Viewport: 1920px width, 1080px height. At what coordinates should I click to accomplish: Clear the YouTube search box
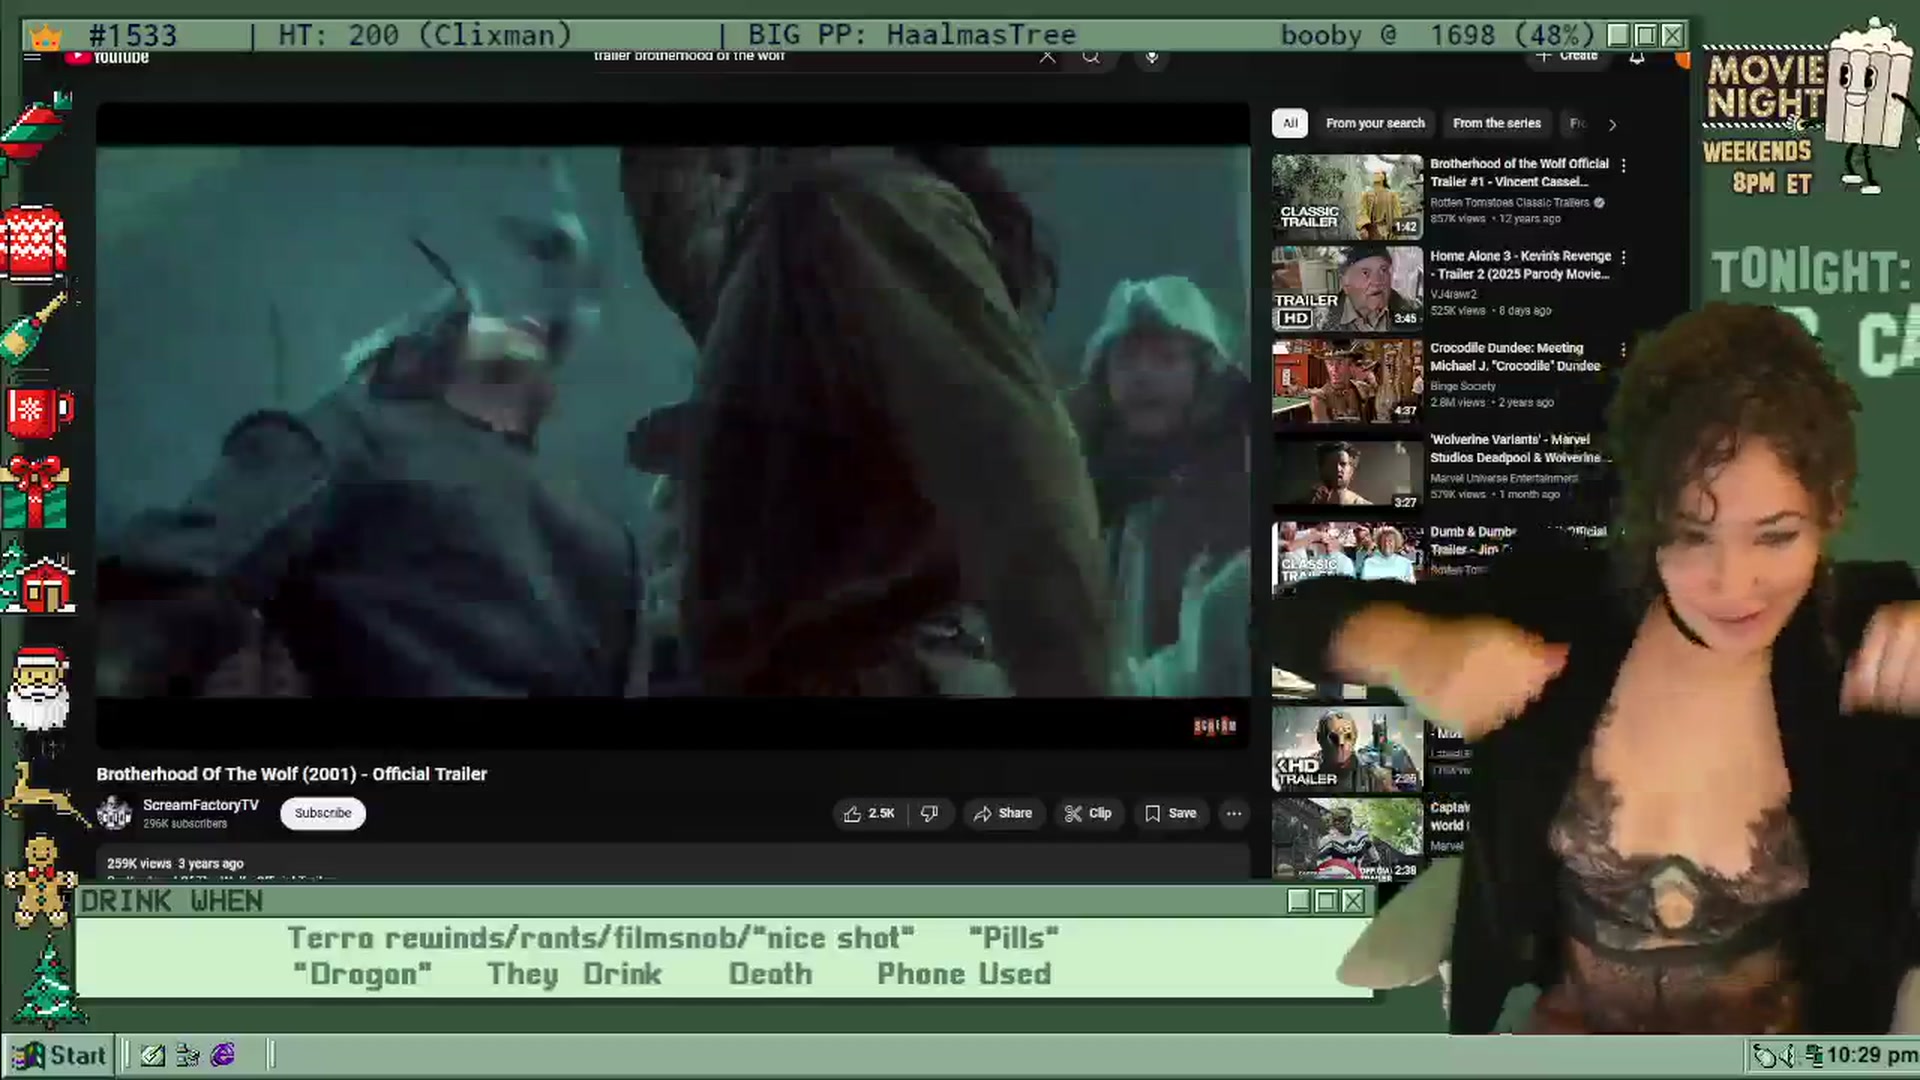coord(1047,56)
